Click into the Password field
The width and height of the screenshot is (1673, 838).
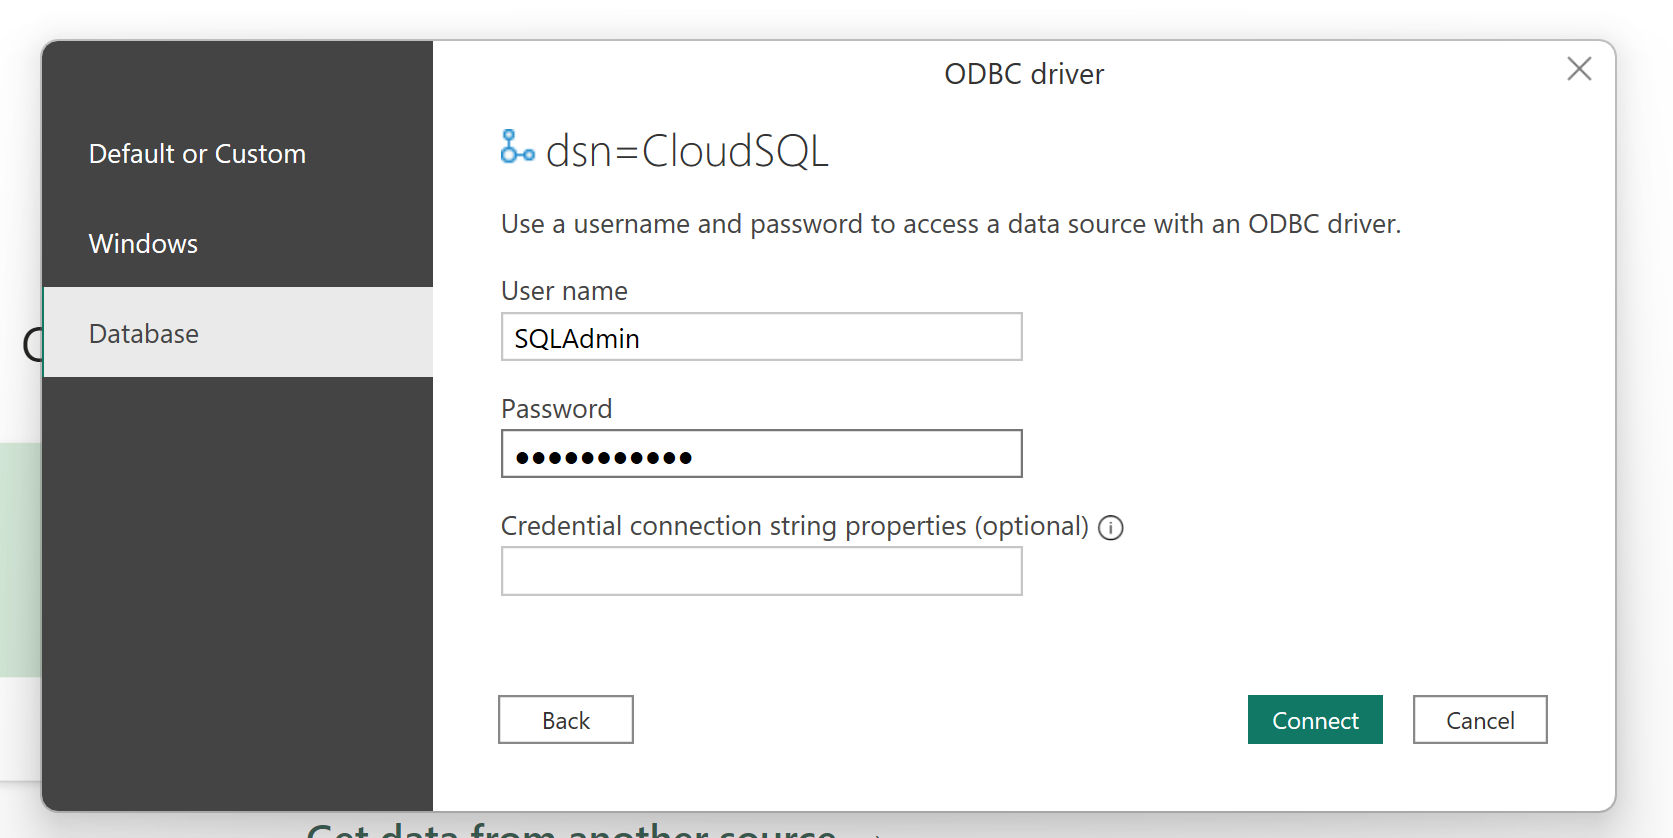coord(761,455)
